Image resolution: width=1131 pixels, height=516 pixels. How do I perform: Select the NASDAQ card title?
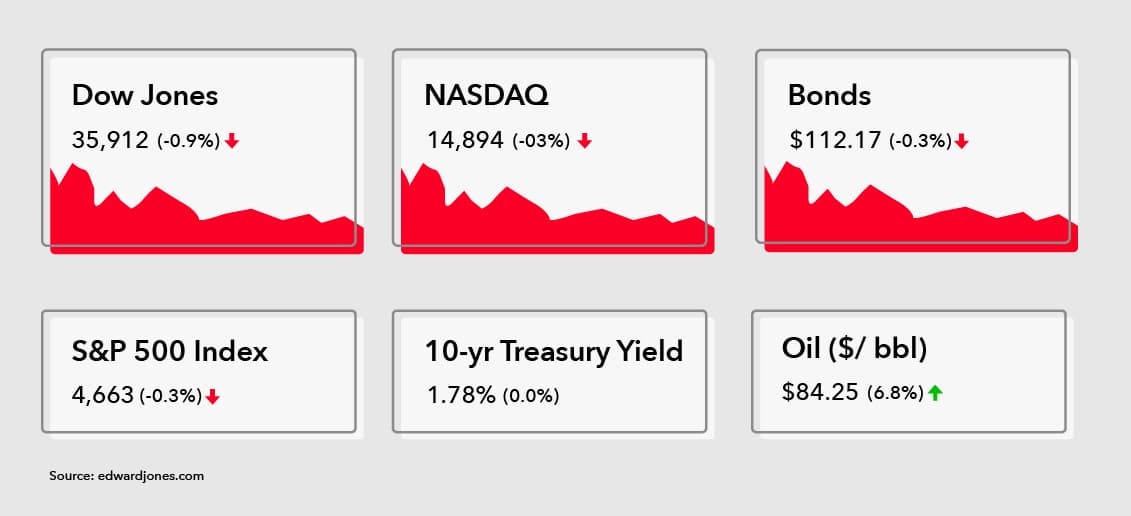pos(486,95)
